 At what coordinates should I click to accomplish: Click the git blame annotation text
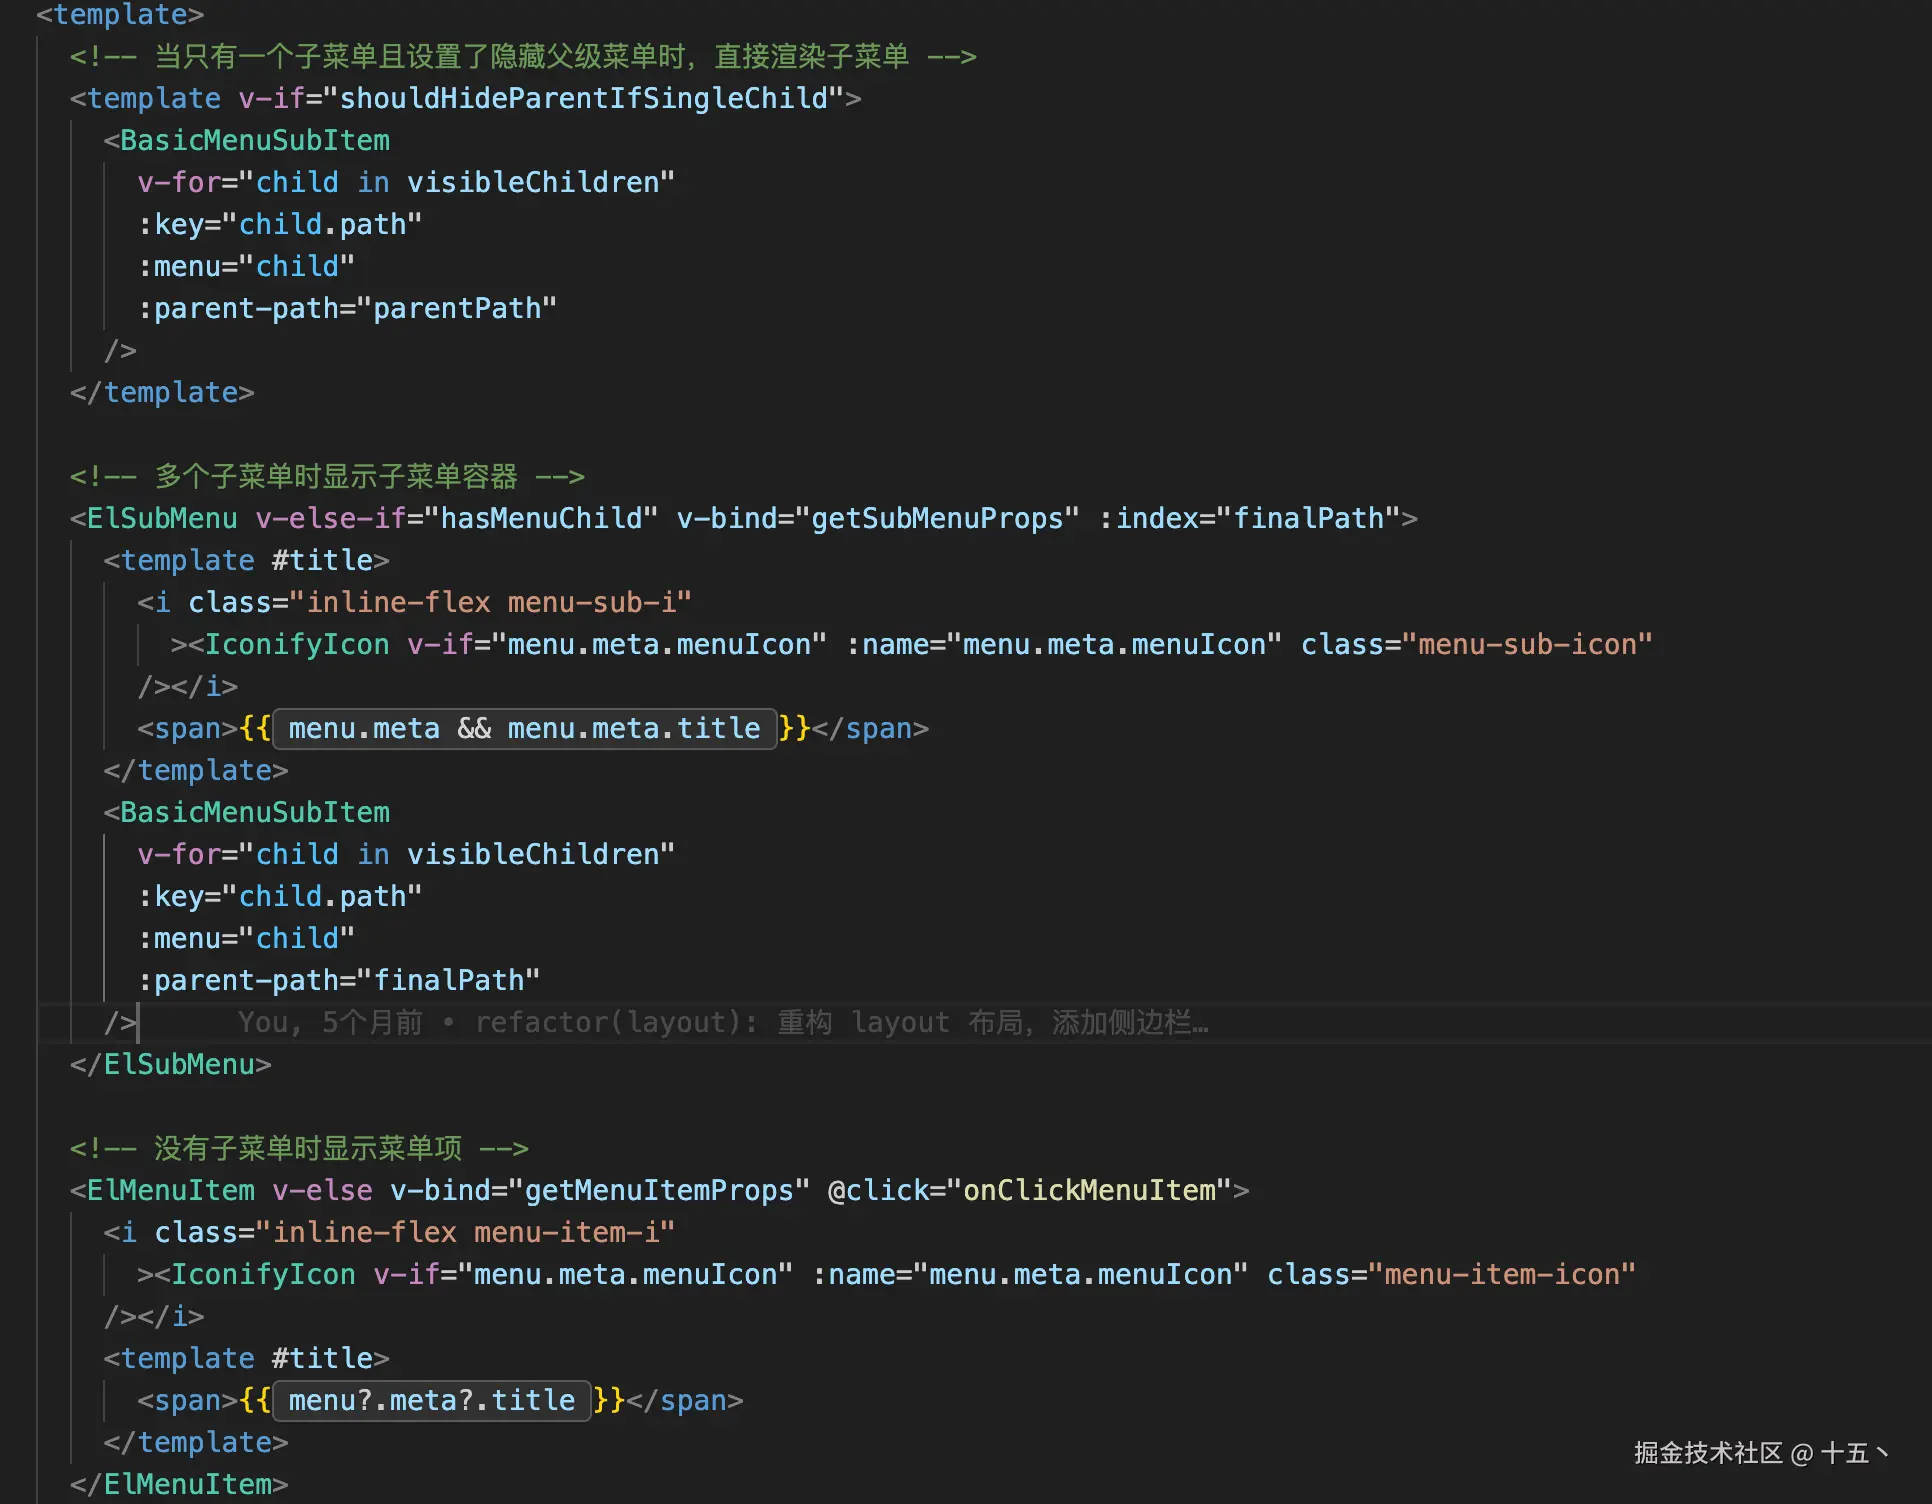click(x=722, y=1022)
